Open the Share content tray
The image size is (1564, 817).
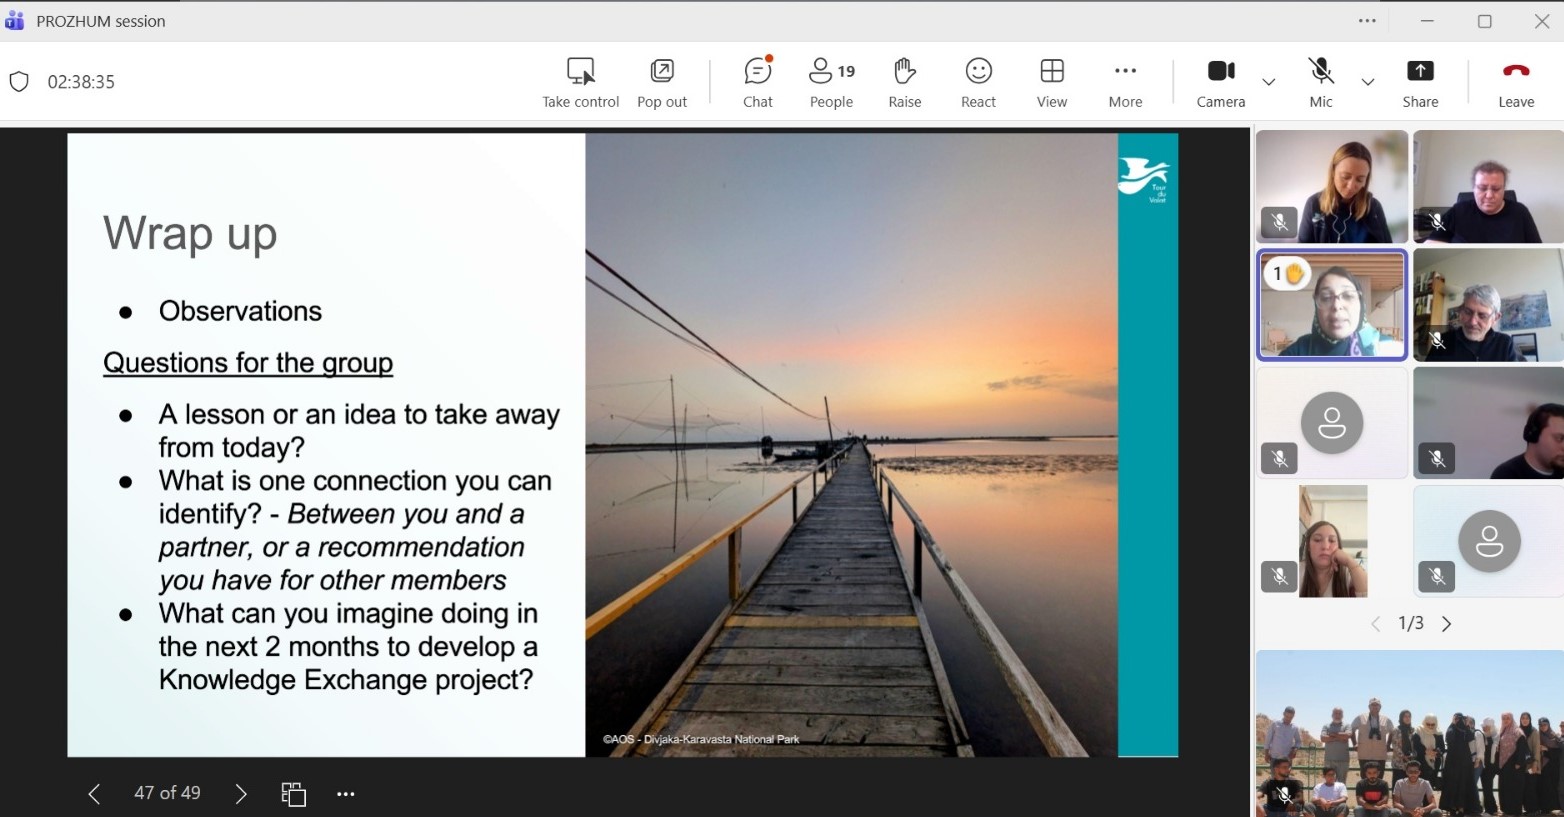click(x=1419, y=82)
